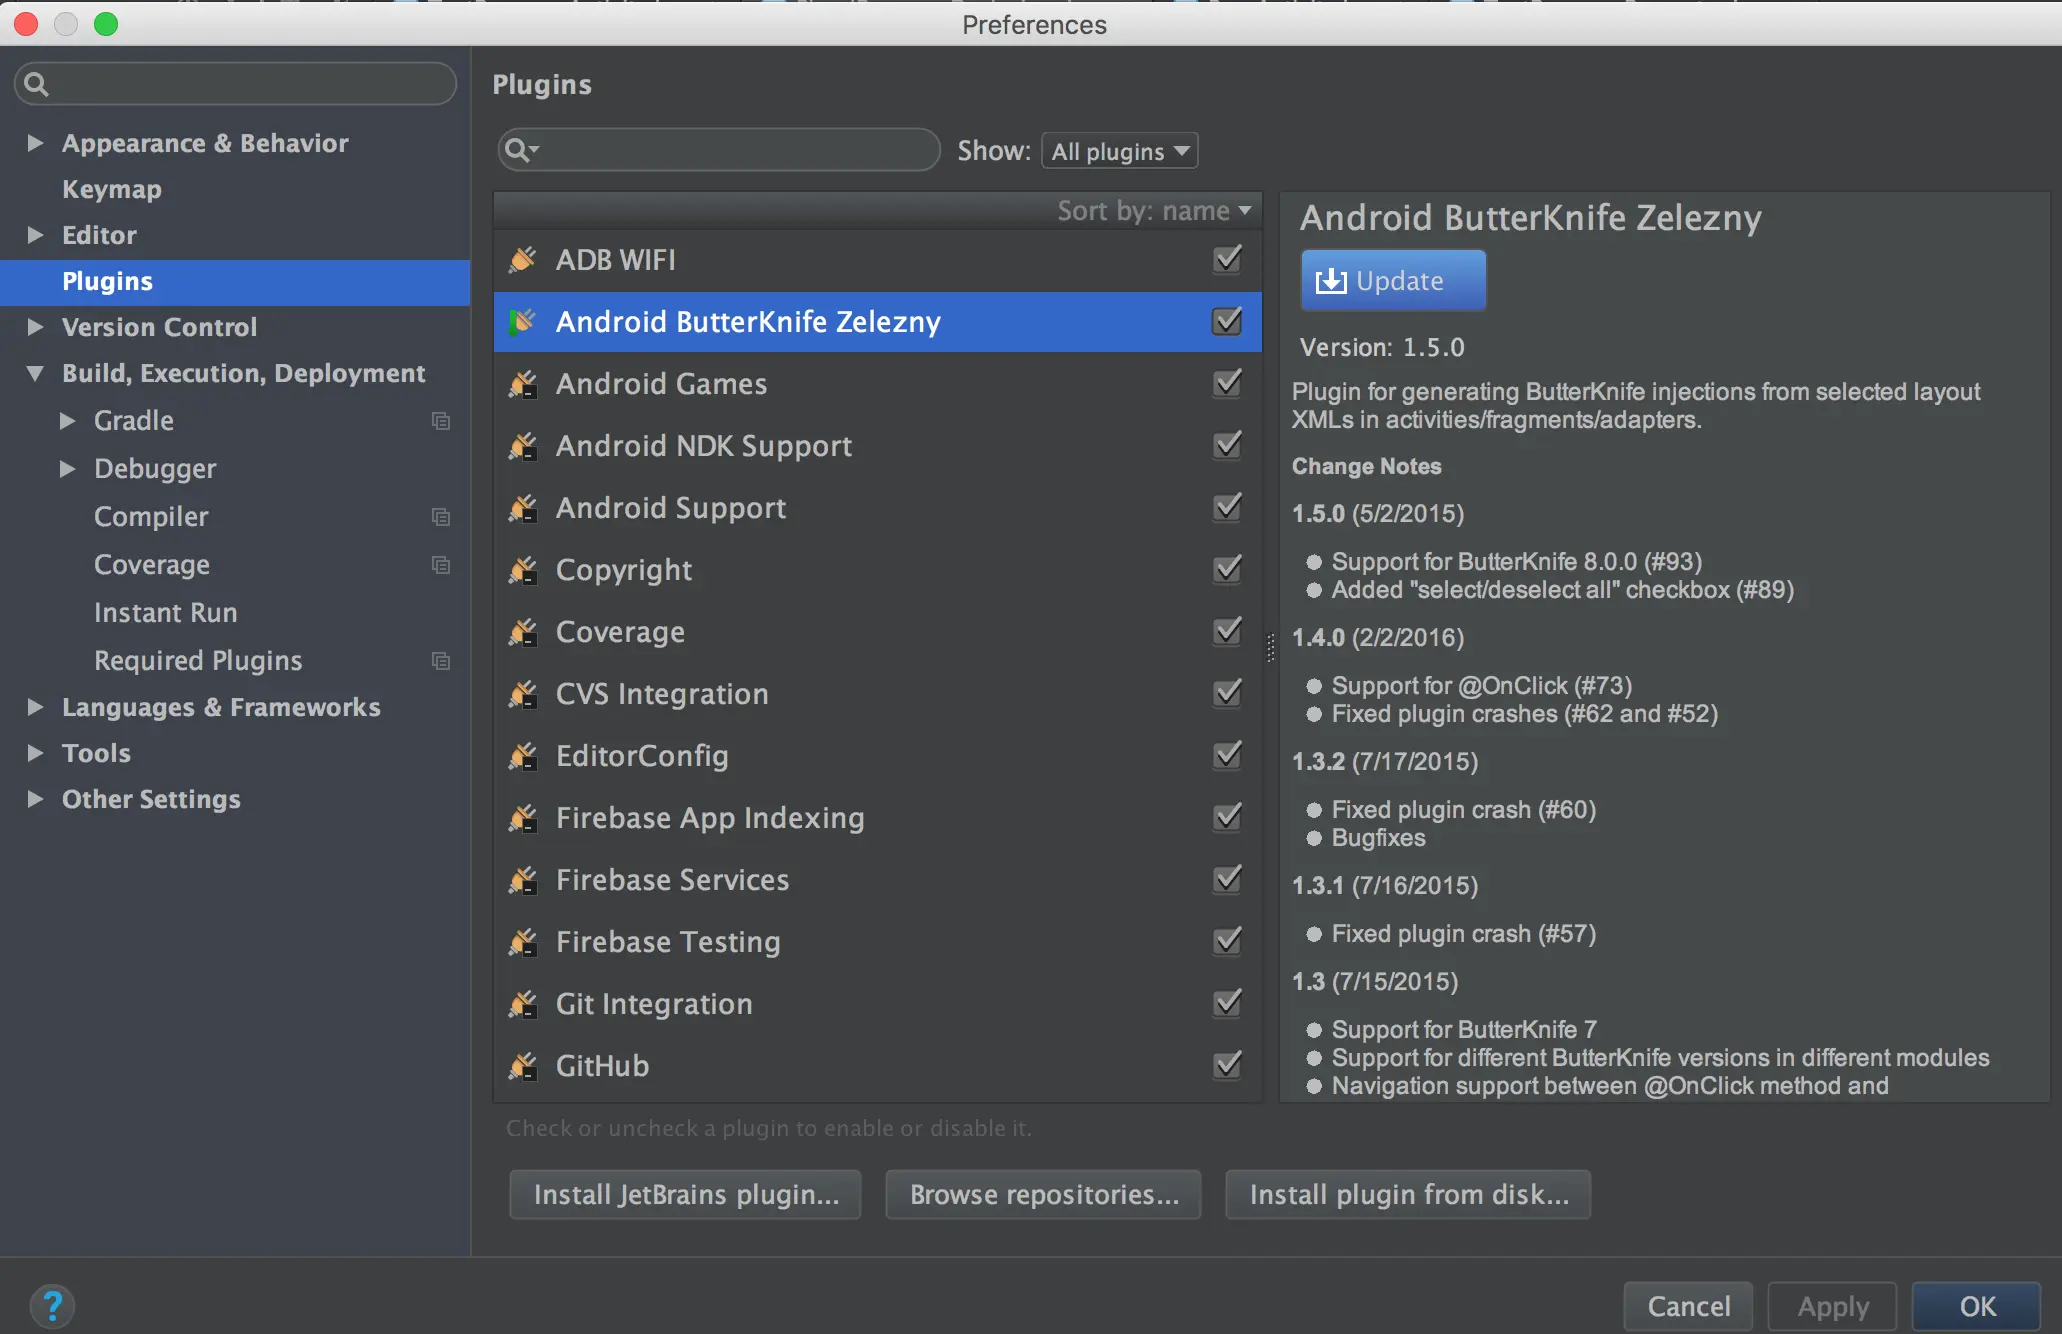Click the Apply button
Screen dimensions: 2062x1334
[x=1833, y=1307]
